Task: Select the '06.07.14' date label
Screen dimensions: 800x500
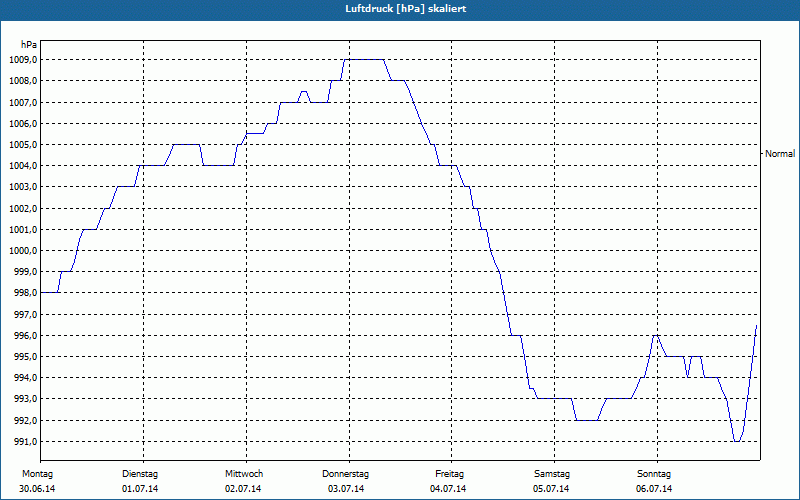Action: [x=654, y=489]
